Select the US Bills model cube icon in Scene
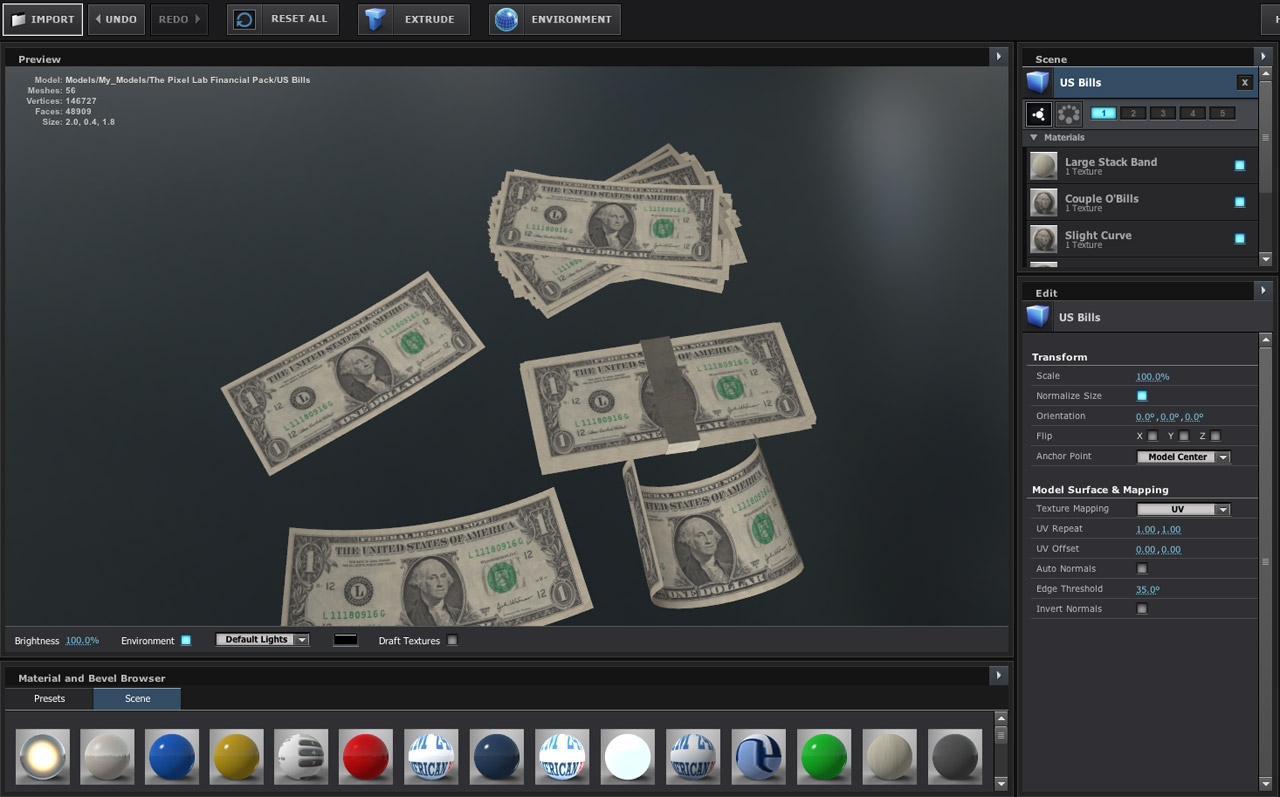Viewport: 1280px width, 797px height. 1038,83
